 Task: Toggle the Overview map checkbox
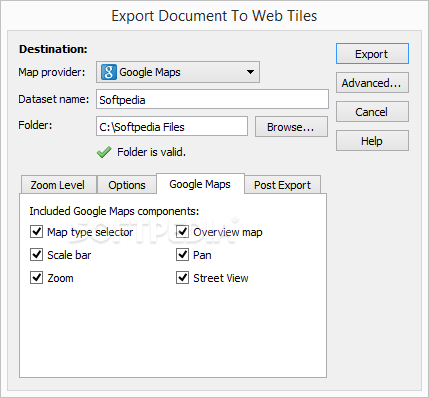182,232
